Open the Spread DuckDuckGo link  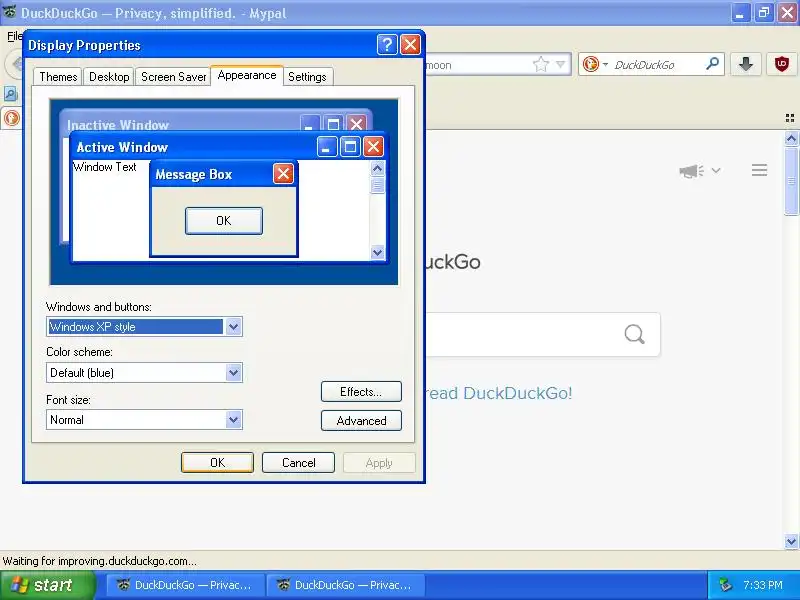pos(498,393)
